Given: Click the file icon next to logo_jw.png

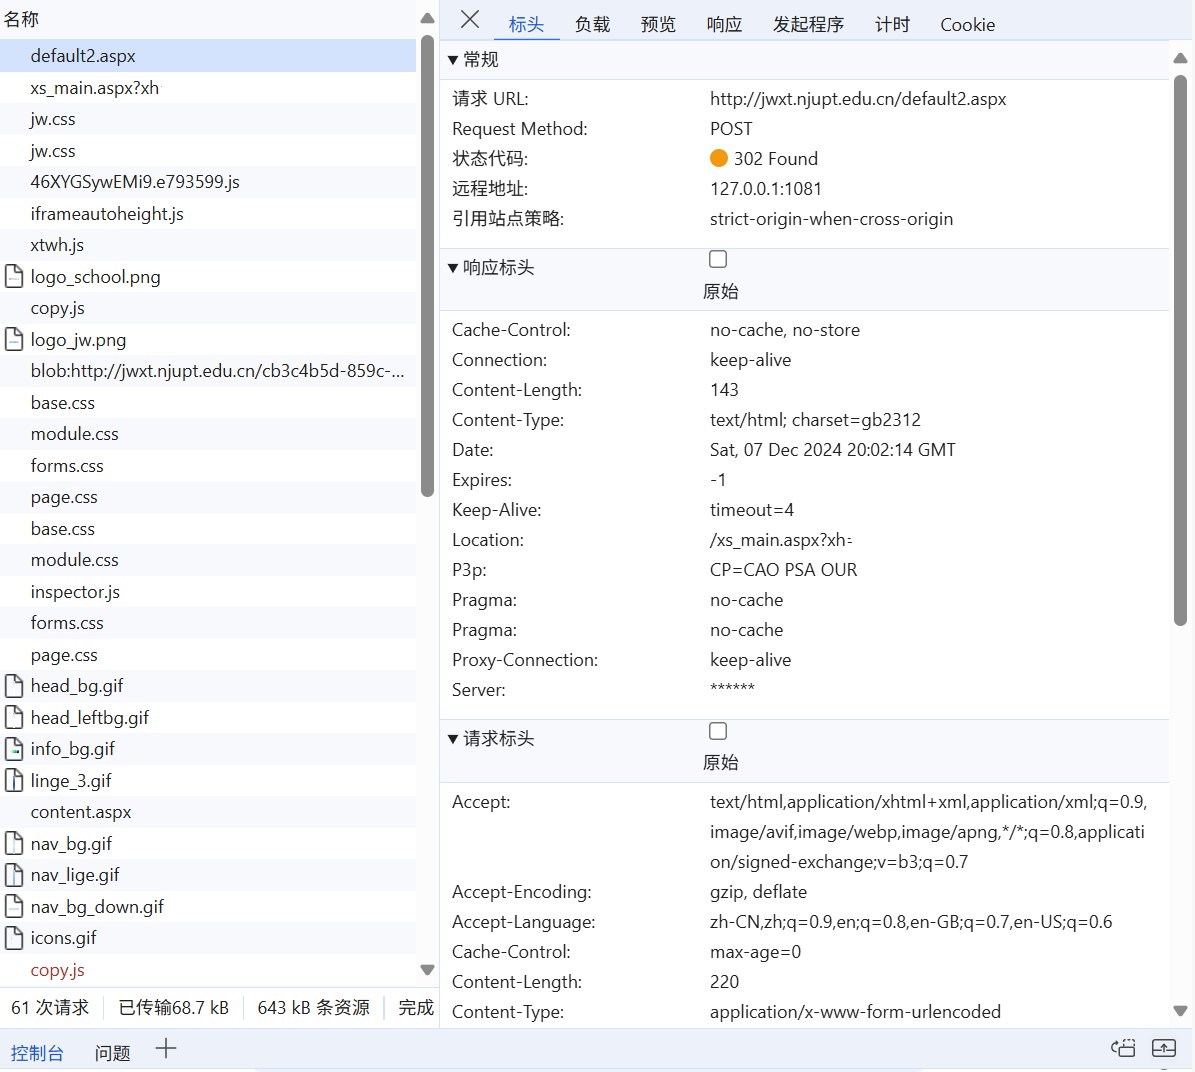Looking at the screenshot, I should coord(13,339).
